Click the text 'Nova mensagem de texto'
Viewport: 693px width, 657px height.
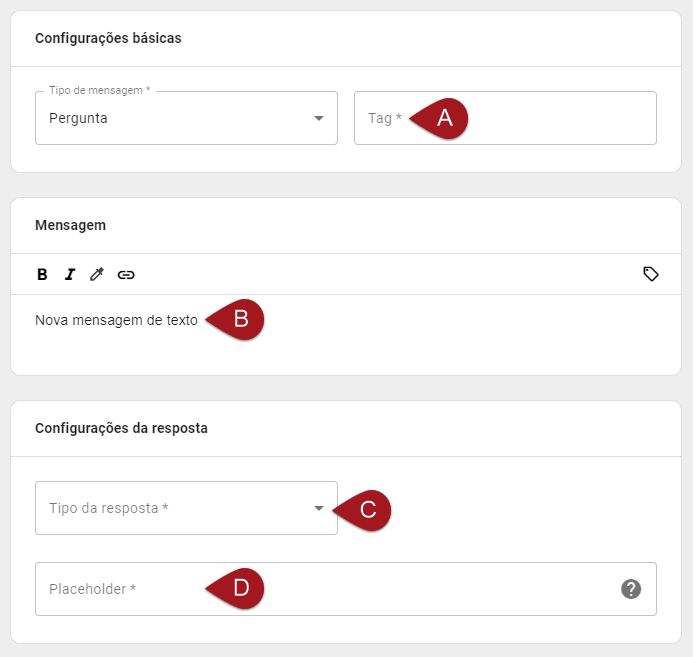pos(116,321)
